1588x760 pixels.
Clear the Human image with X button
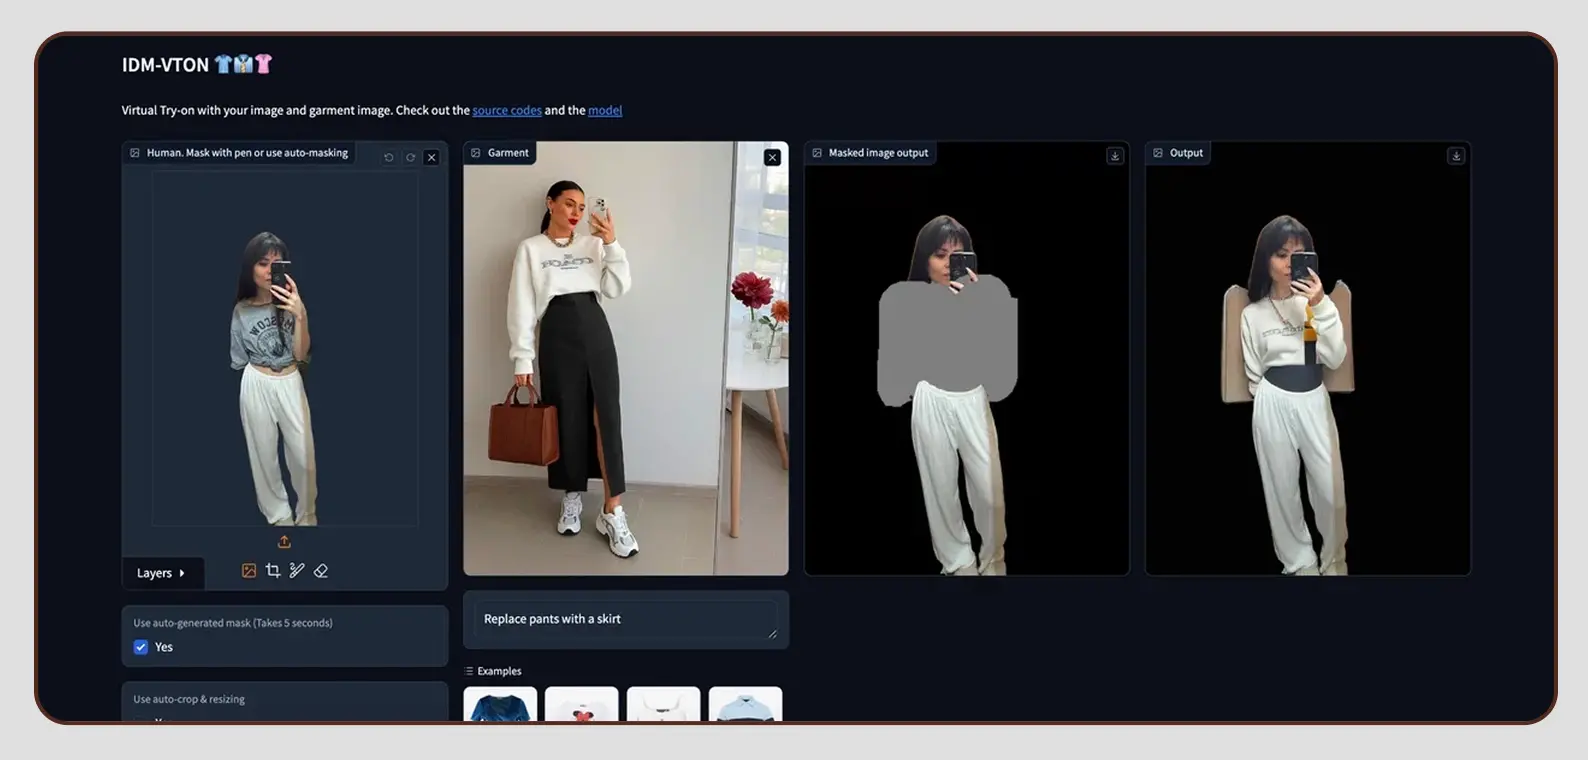click(x=432, y=157)
